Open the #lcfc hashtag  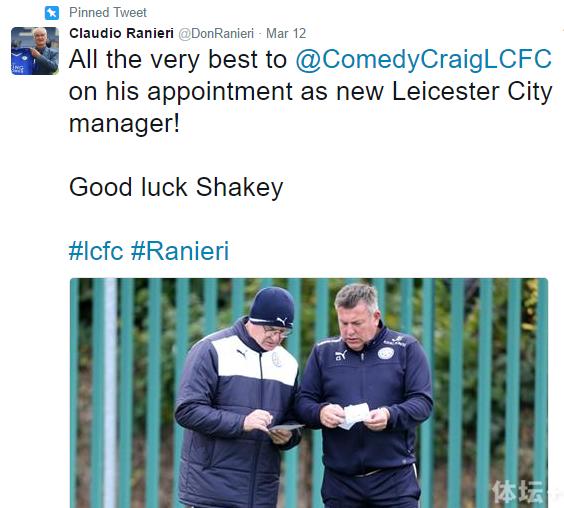pyautogui.click(x=96, y=251)
